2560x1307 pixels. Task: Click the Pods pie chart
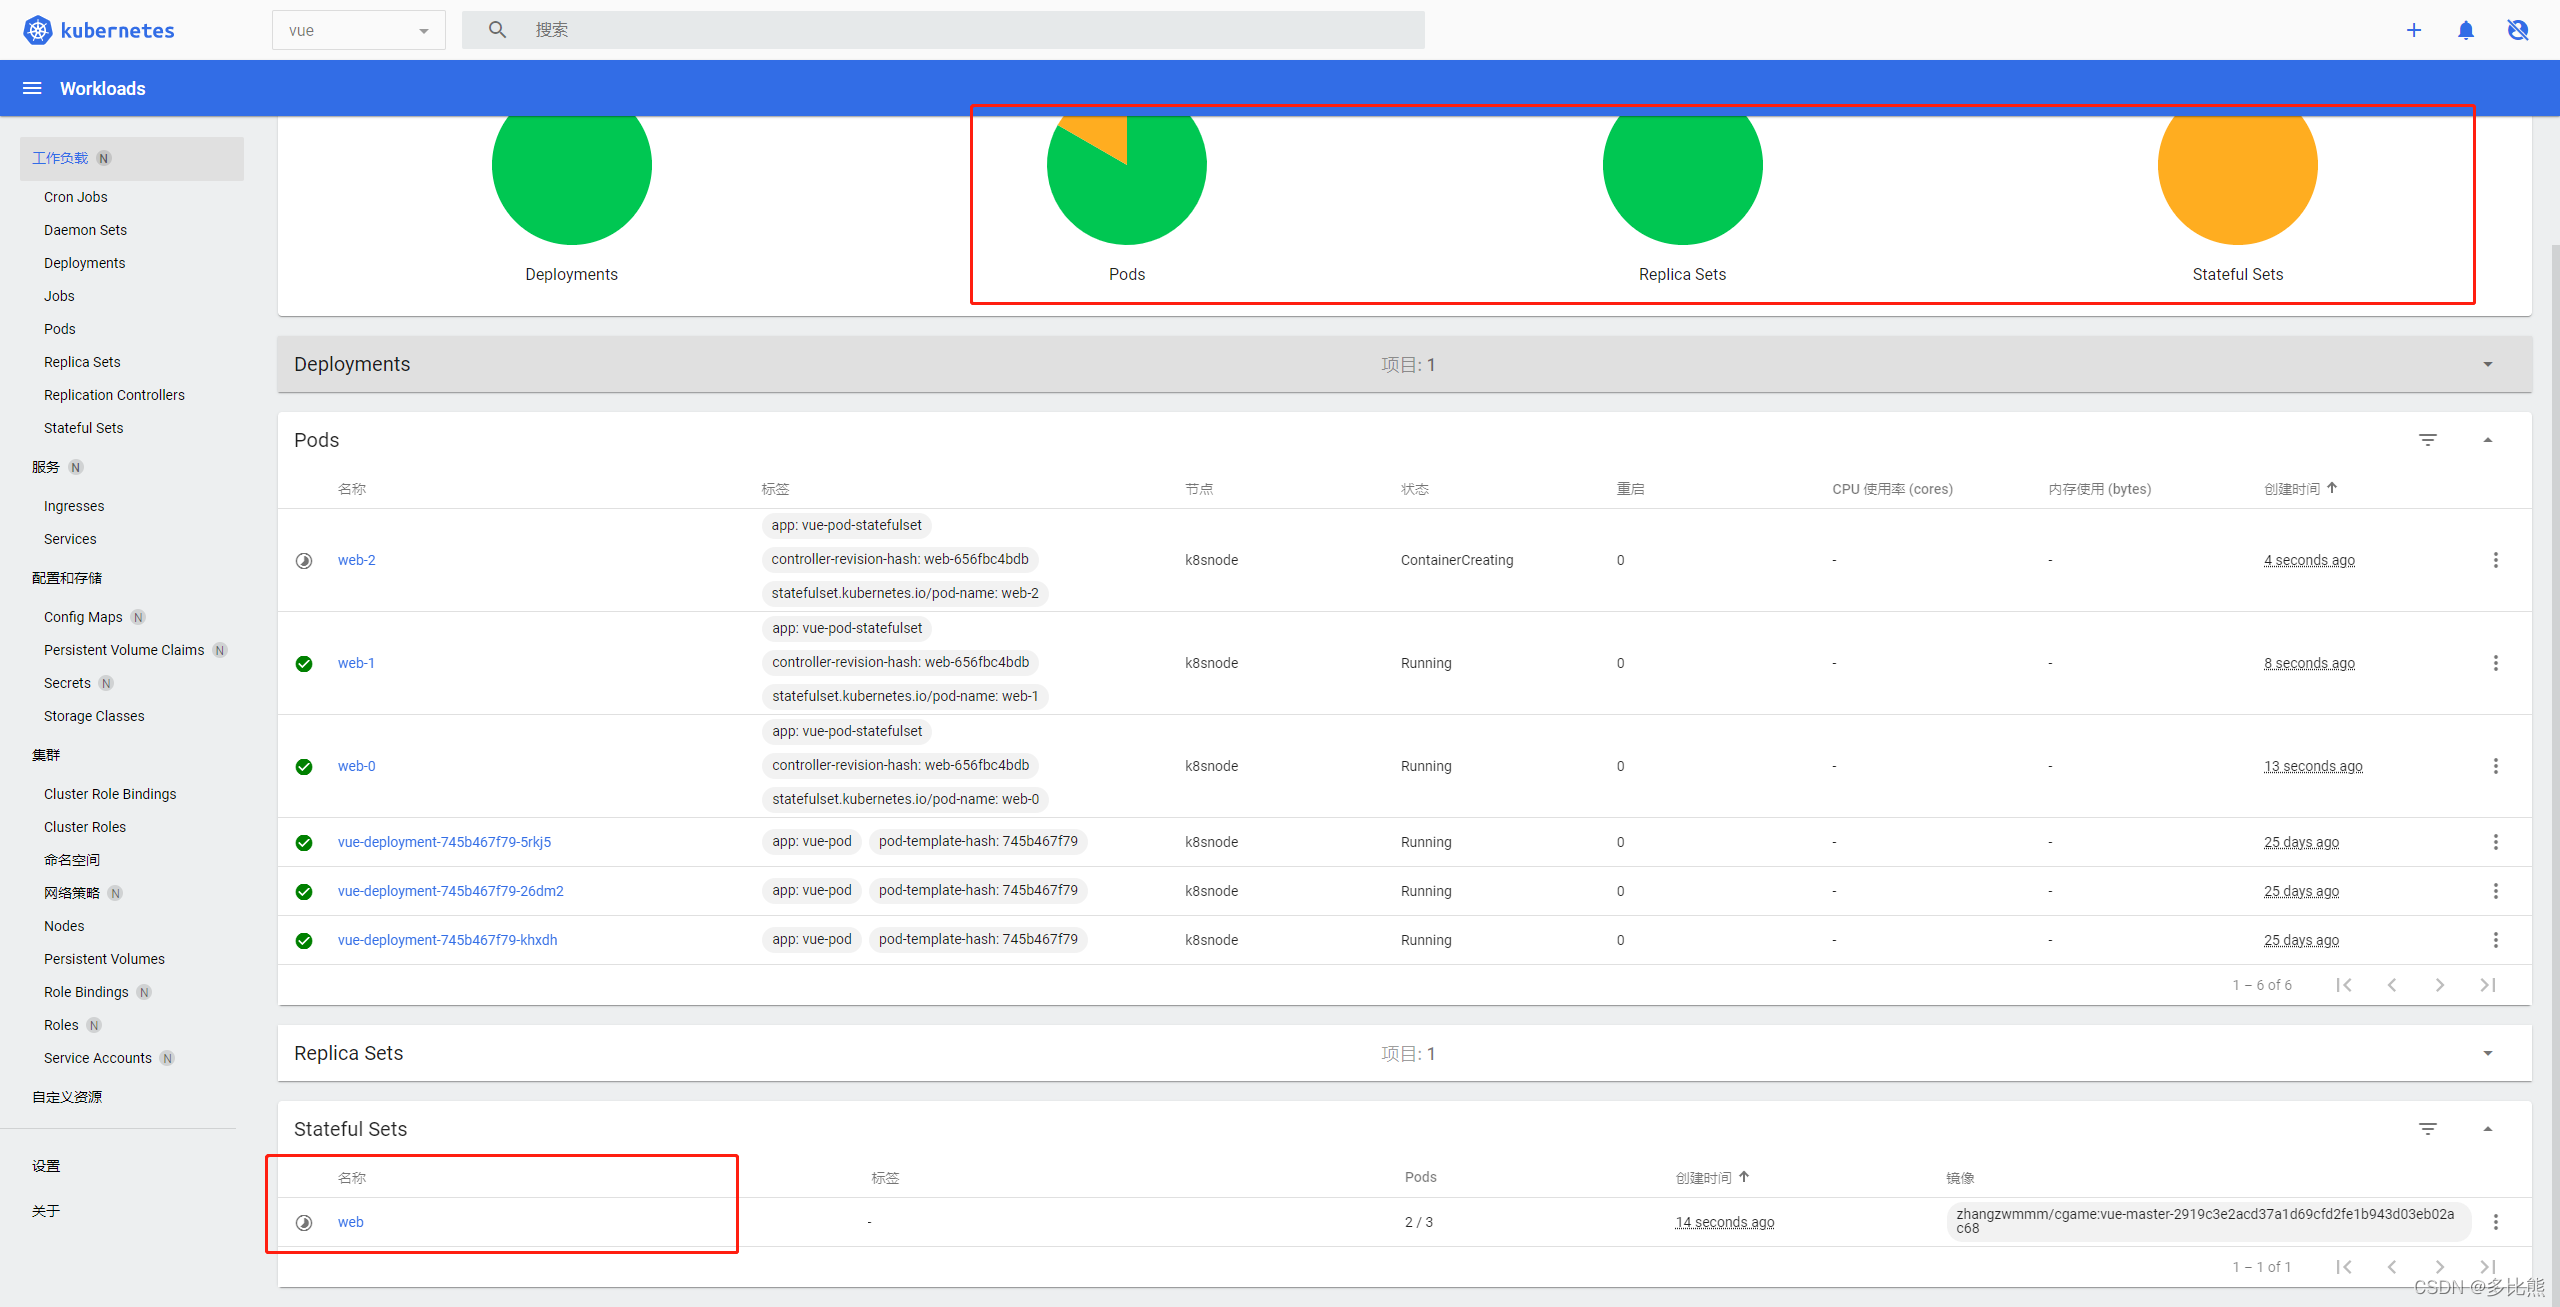[x=1127, y=178]
